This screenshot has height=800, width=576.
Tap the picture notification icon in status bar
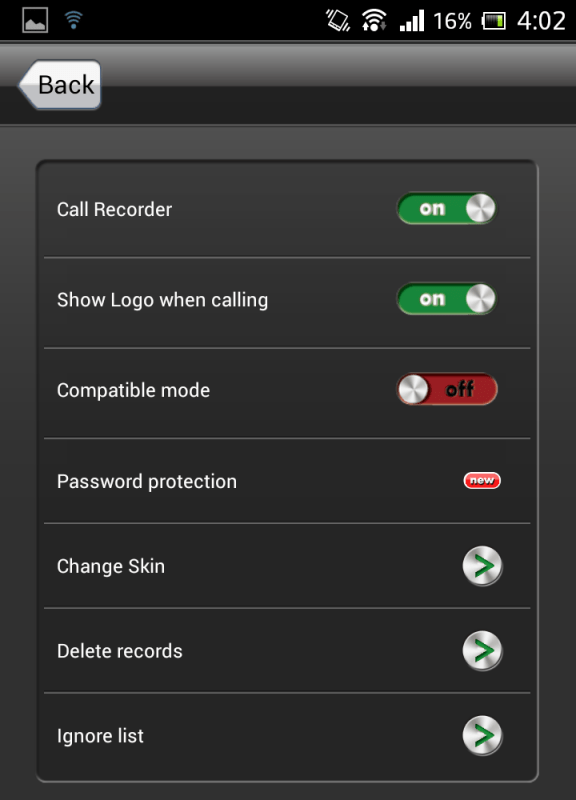[x=35, y=20]
